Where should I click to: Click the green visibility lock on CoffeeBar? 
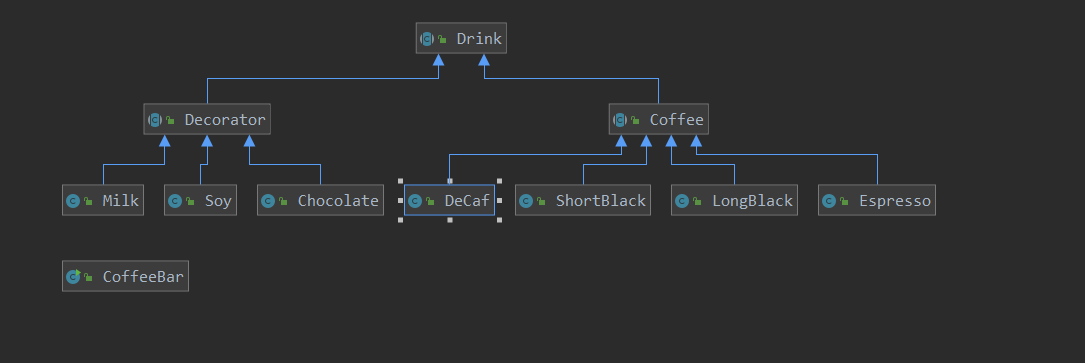coord(88,278)
